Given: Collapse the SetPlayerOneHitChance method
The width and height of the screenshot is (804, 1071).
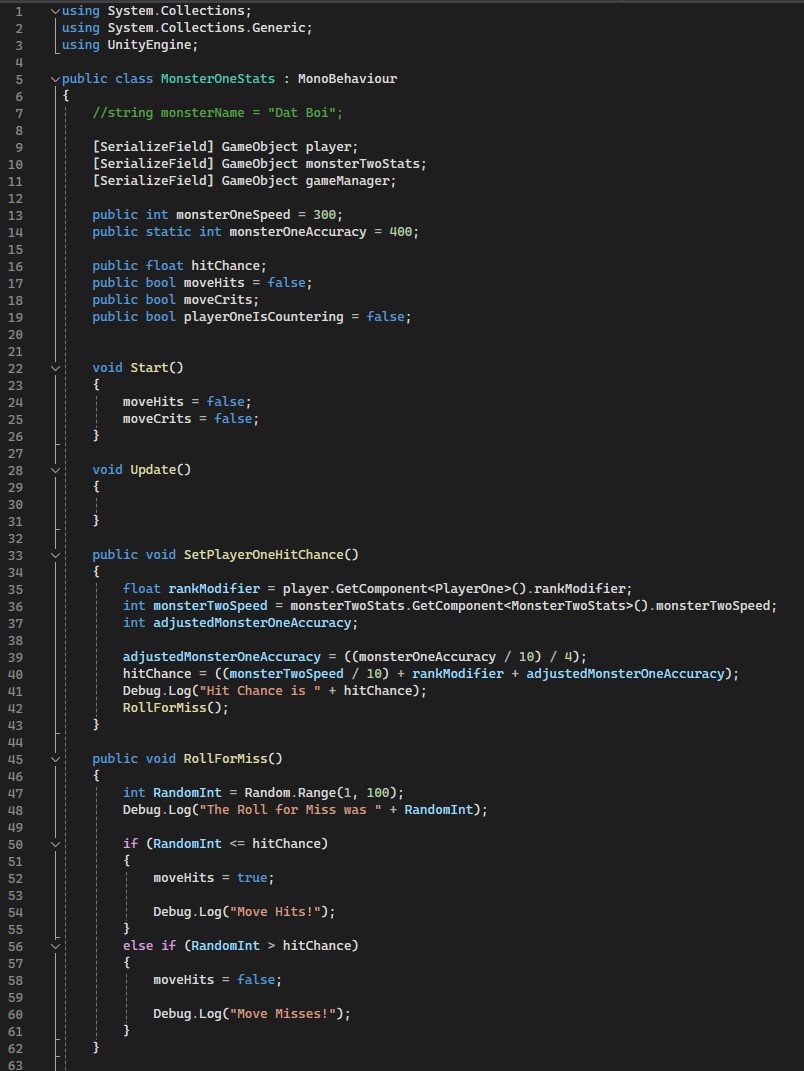Looking at the screenshot, I should 55,555.
